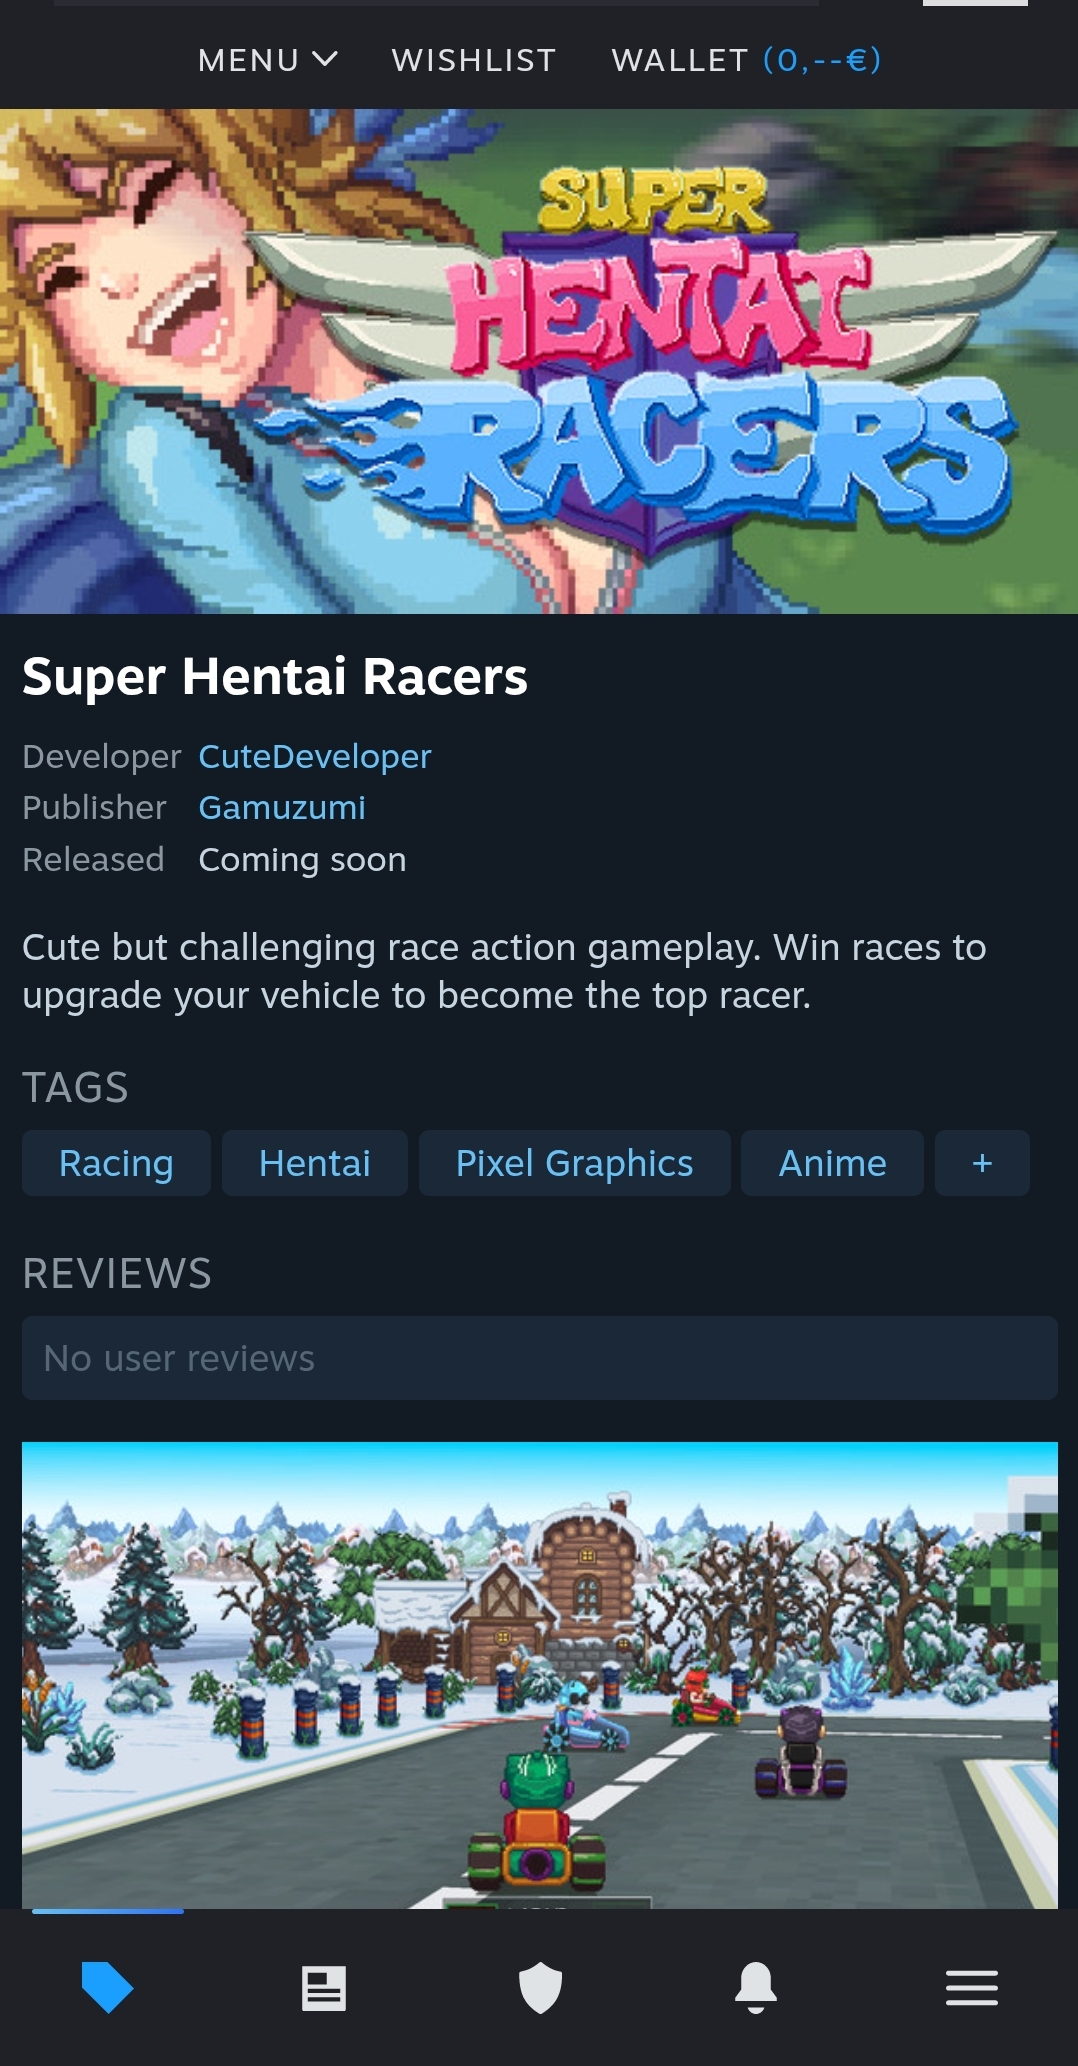Tap the Super Hentai Racers header banner
1078x2066 pixels.
click(539, 361)
